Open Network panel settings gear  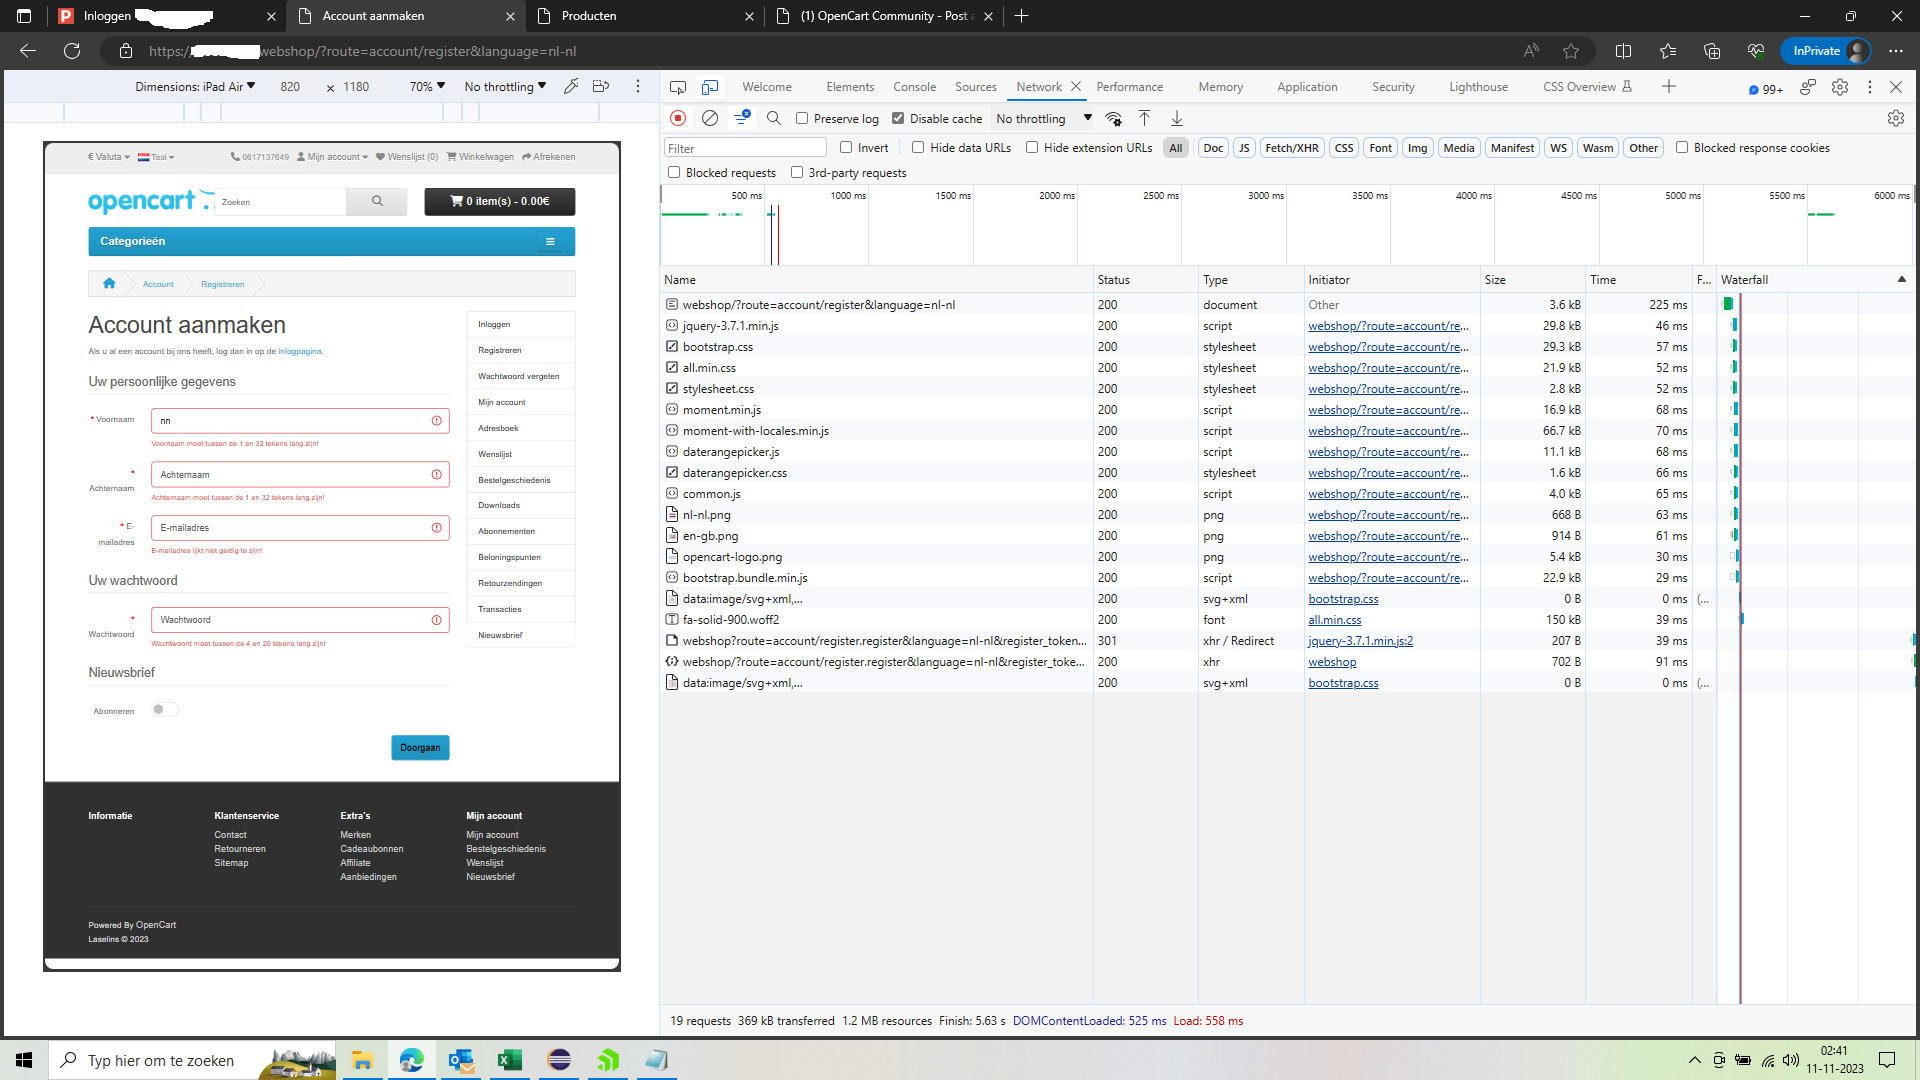pos(1896,118)
